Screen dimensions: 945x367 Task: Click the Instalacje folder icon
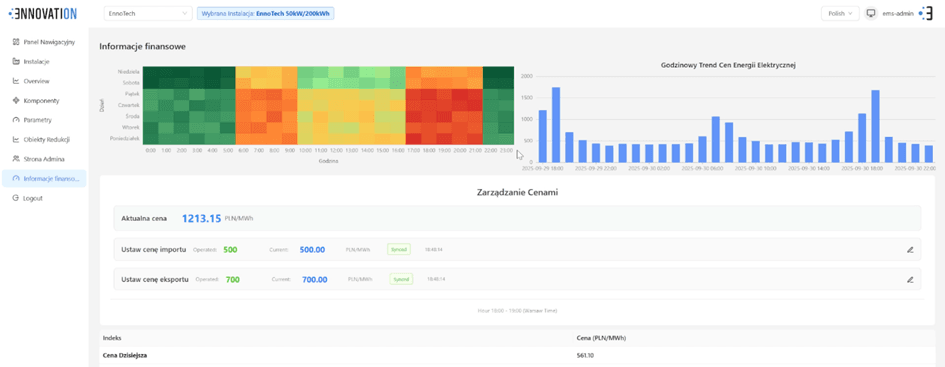tap(16, 61)
